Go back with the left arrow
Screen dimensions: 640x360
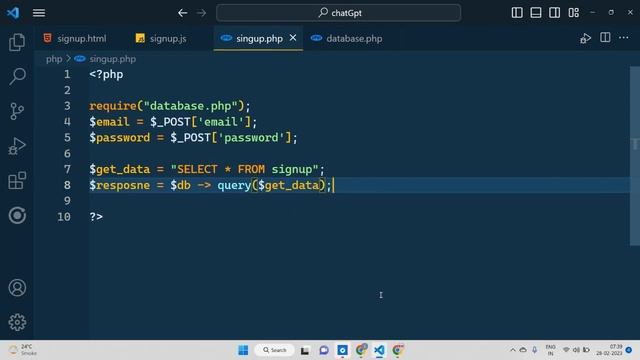click(182, 13)
